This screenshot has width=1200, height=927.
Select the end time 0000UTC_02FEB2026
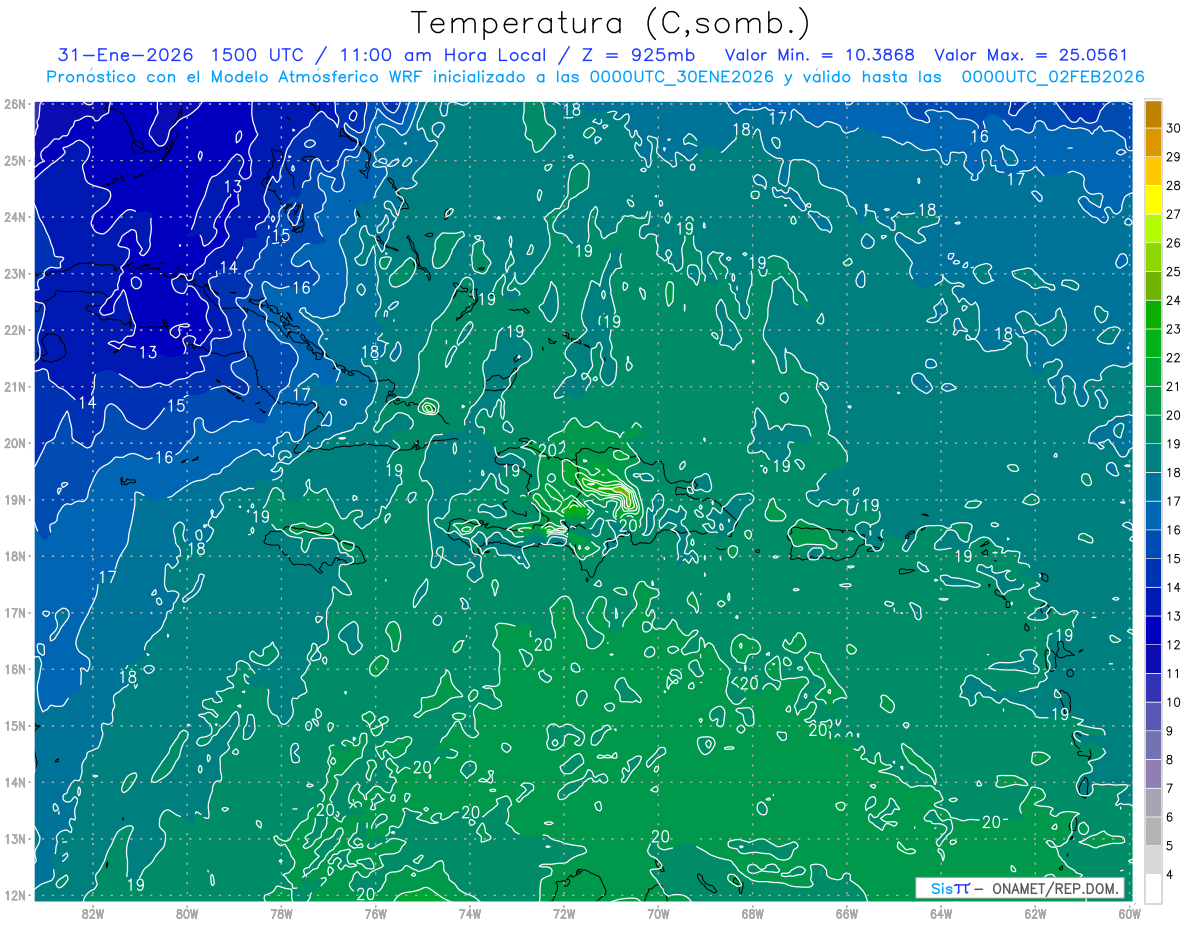click(x=1053, y=77)
